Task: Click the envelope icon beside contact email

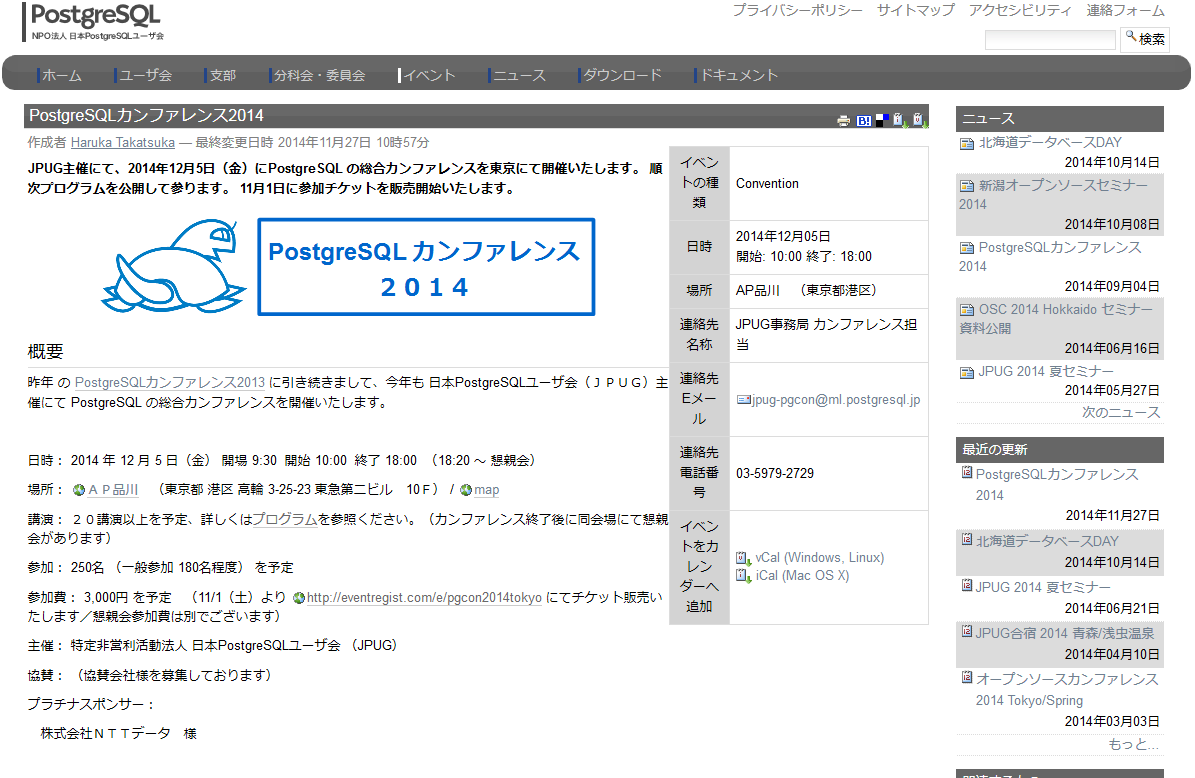Action: (743, 400)
